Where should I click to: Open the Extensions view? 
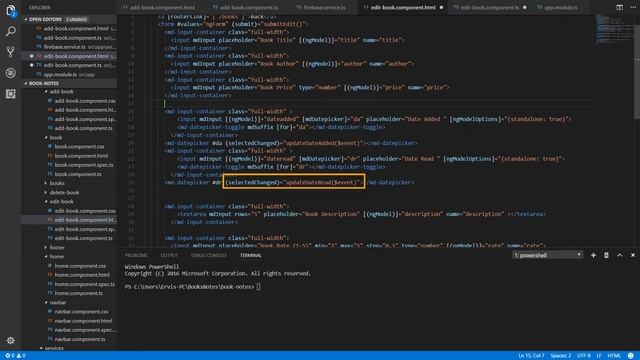point(11,94)
